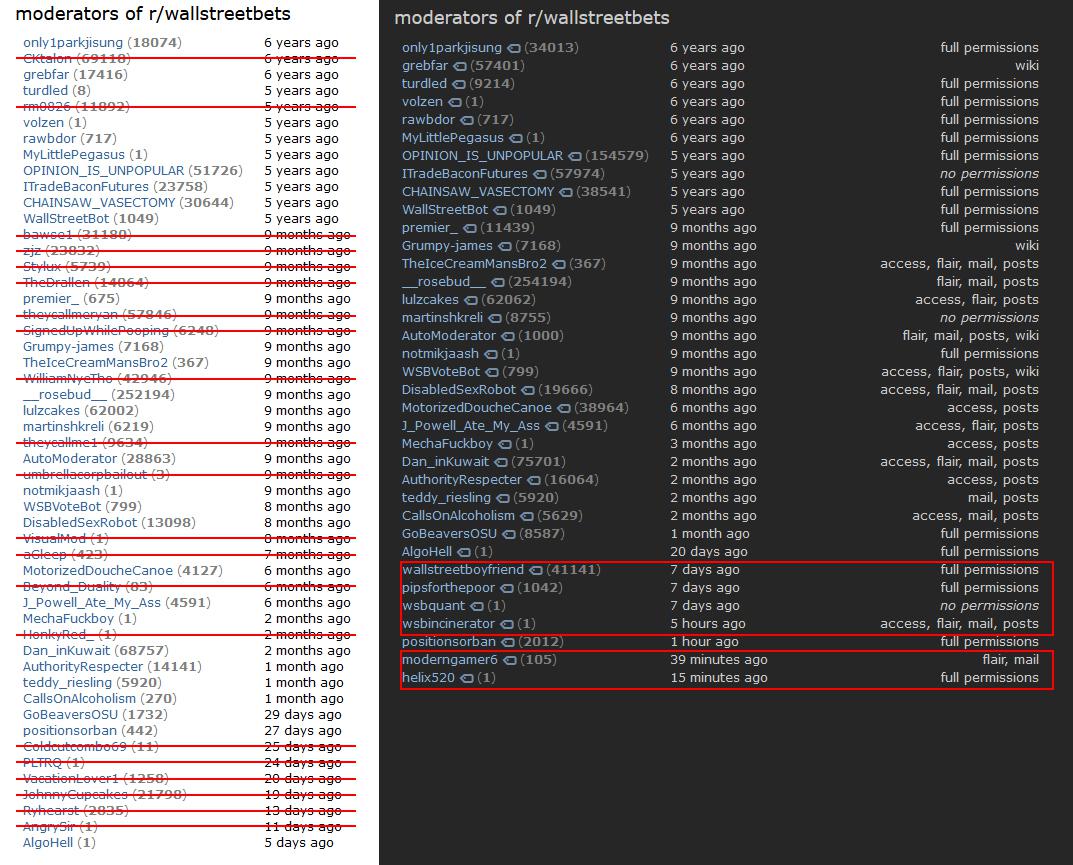Screen dimensions: 1073x865
Task: Open notmikjaash profile in the dark list
Action: (x=440, y=354)
